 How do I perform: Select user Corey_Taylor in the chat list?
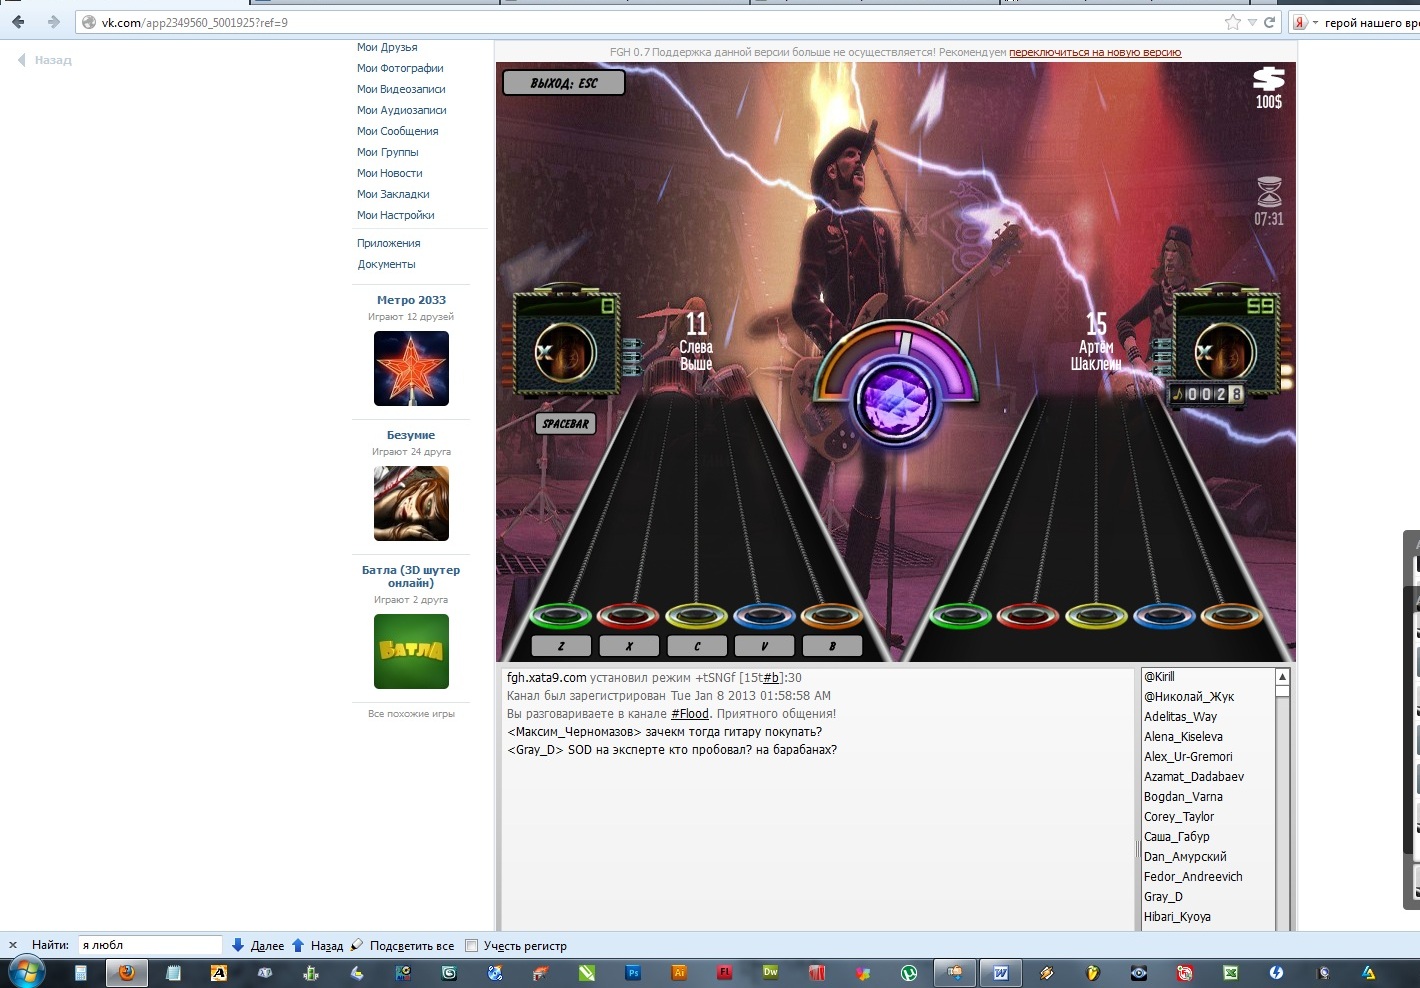[1179, 817]
